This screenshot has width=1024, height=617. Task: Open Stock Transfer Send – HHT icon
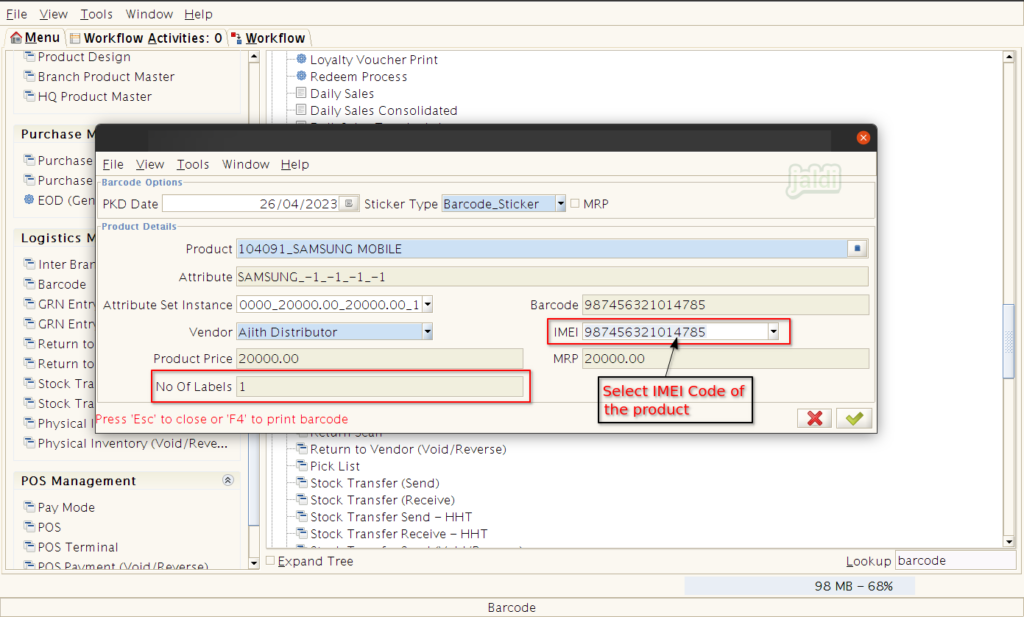[302, 516]
